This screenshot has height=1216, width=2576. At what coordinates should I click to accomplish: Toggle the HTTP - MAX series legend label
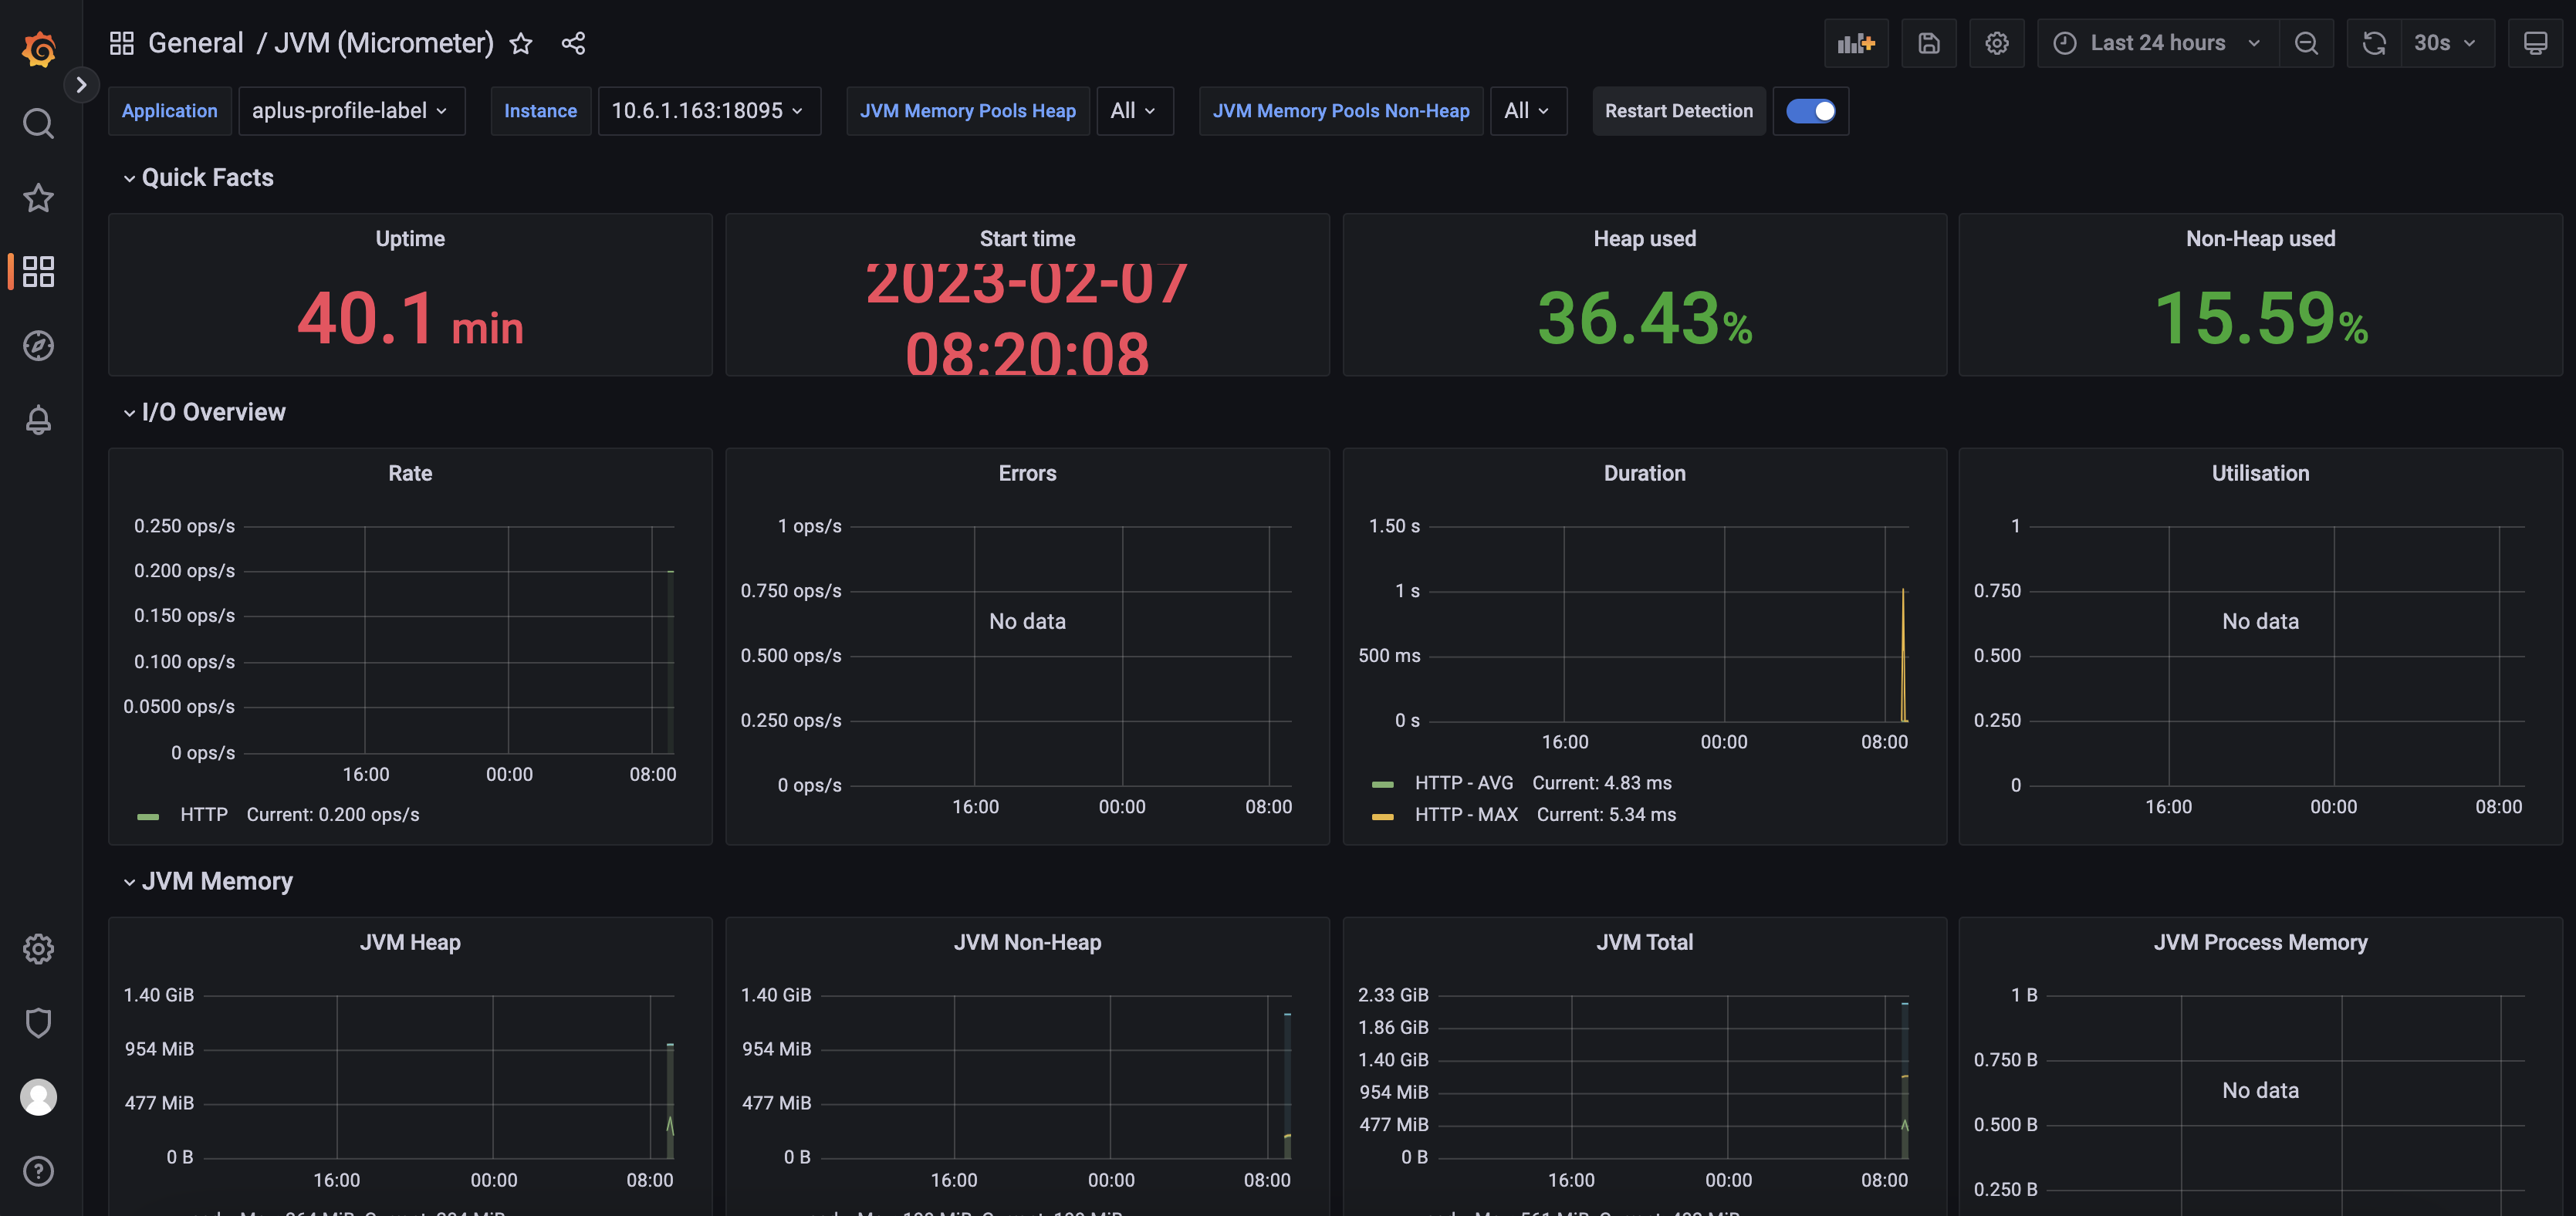(1466, 815)
